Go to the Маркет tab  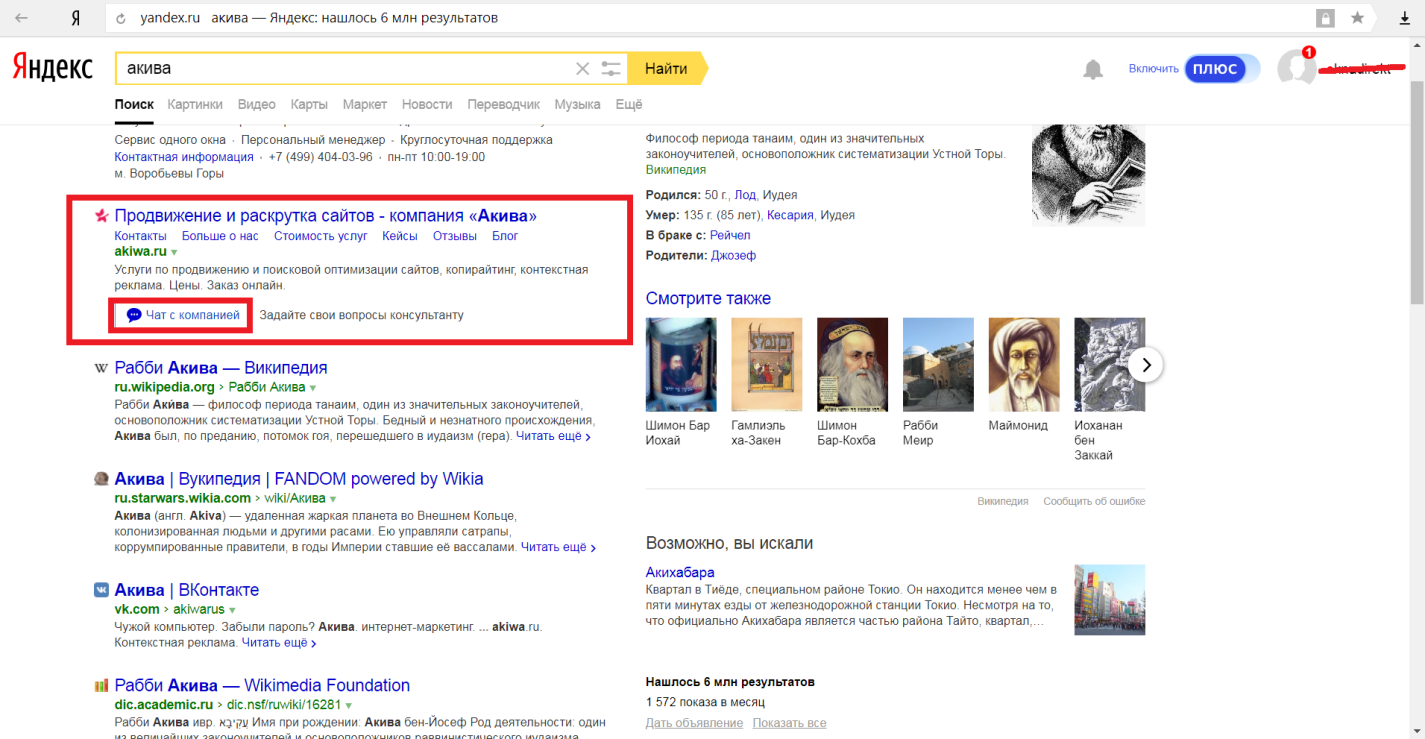pyautogui.click(x=365, y=104)
